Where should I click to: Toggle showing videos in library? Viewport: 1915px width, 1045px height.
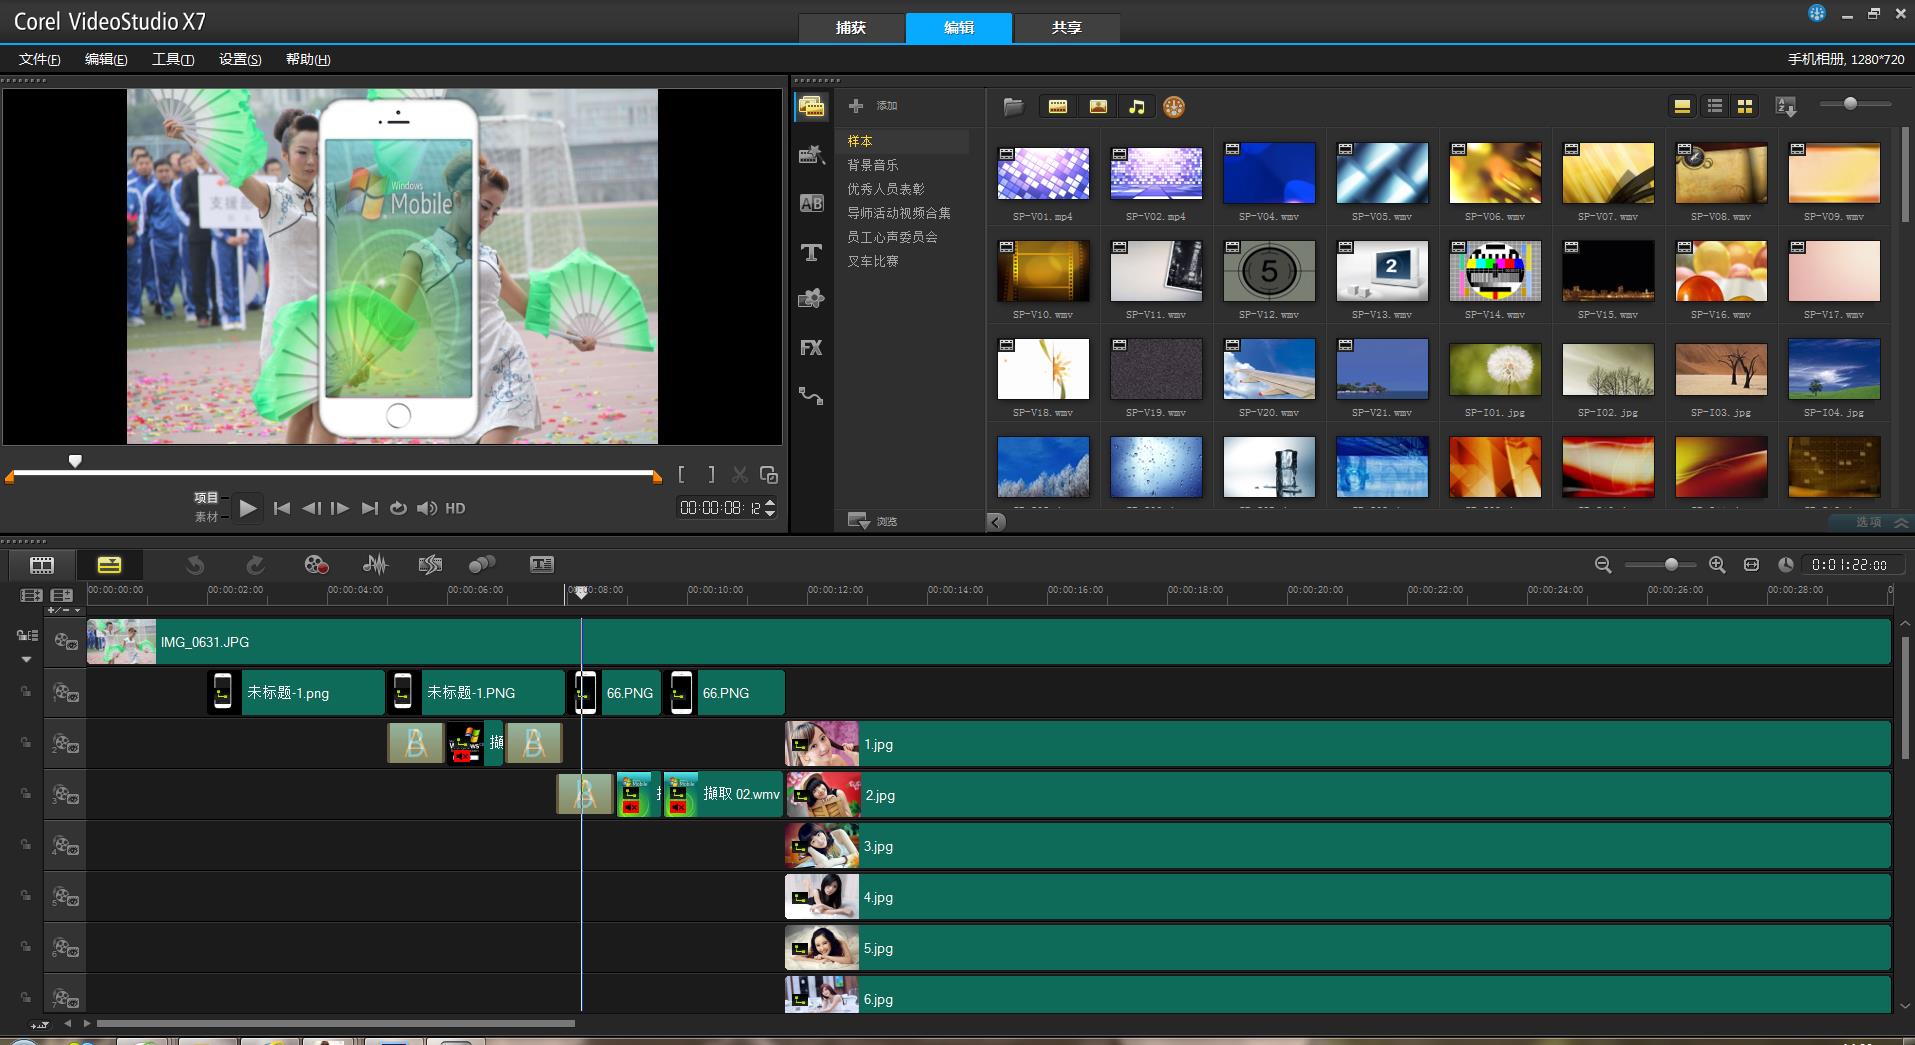click(x=1058, y=107)
